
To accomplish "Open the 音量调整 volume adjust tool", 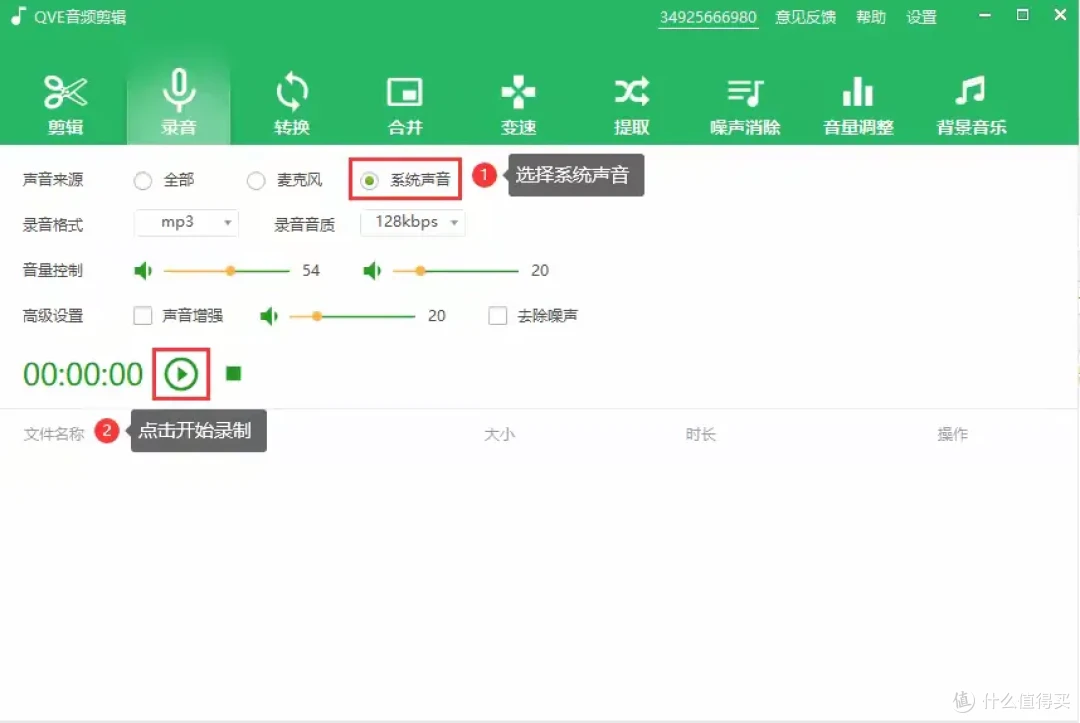I will pos(858,105).
